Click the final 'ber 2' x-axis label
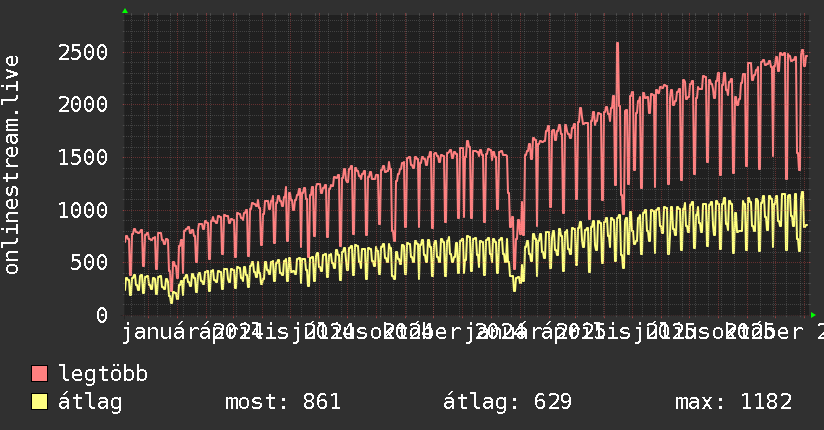This screenshot has width=824, height=430. coord(795,332)
